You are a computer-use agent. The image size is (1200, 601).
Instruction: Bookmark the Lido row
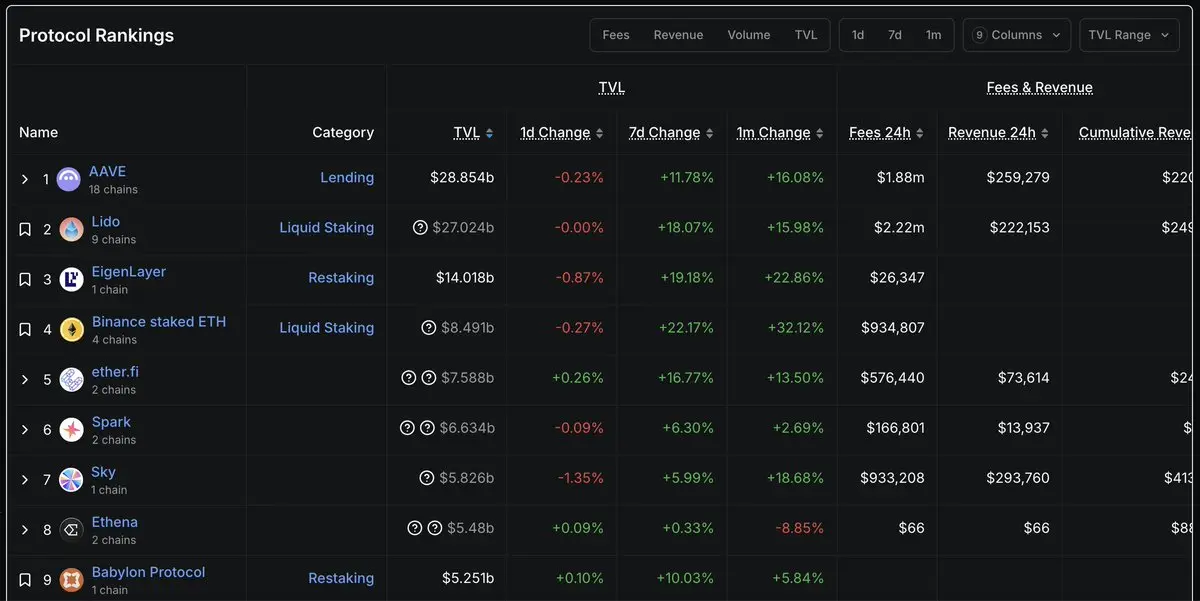pyautogui.click(x=25, y=230)
